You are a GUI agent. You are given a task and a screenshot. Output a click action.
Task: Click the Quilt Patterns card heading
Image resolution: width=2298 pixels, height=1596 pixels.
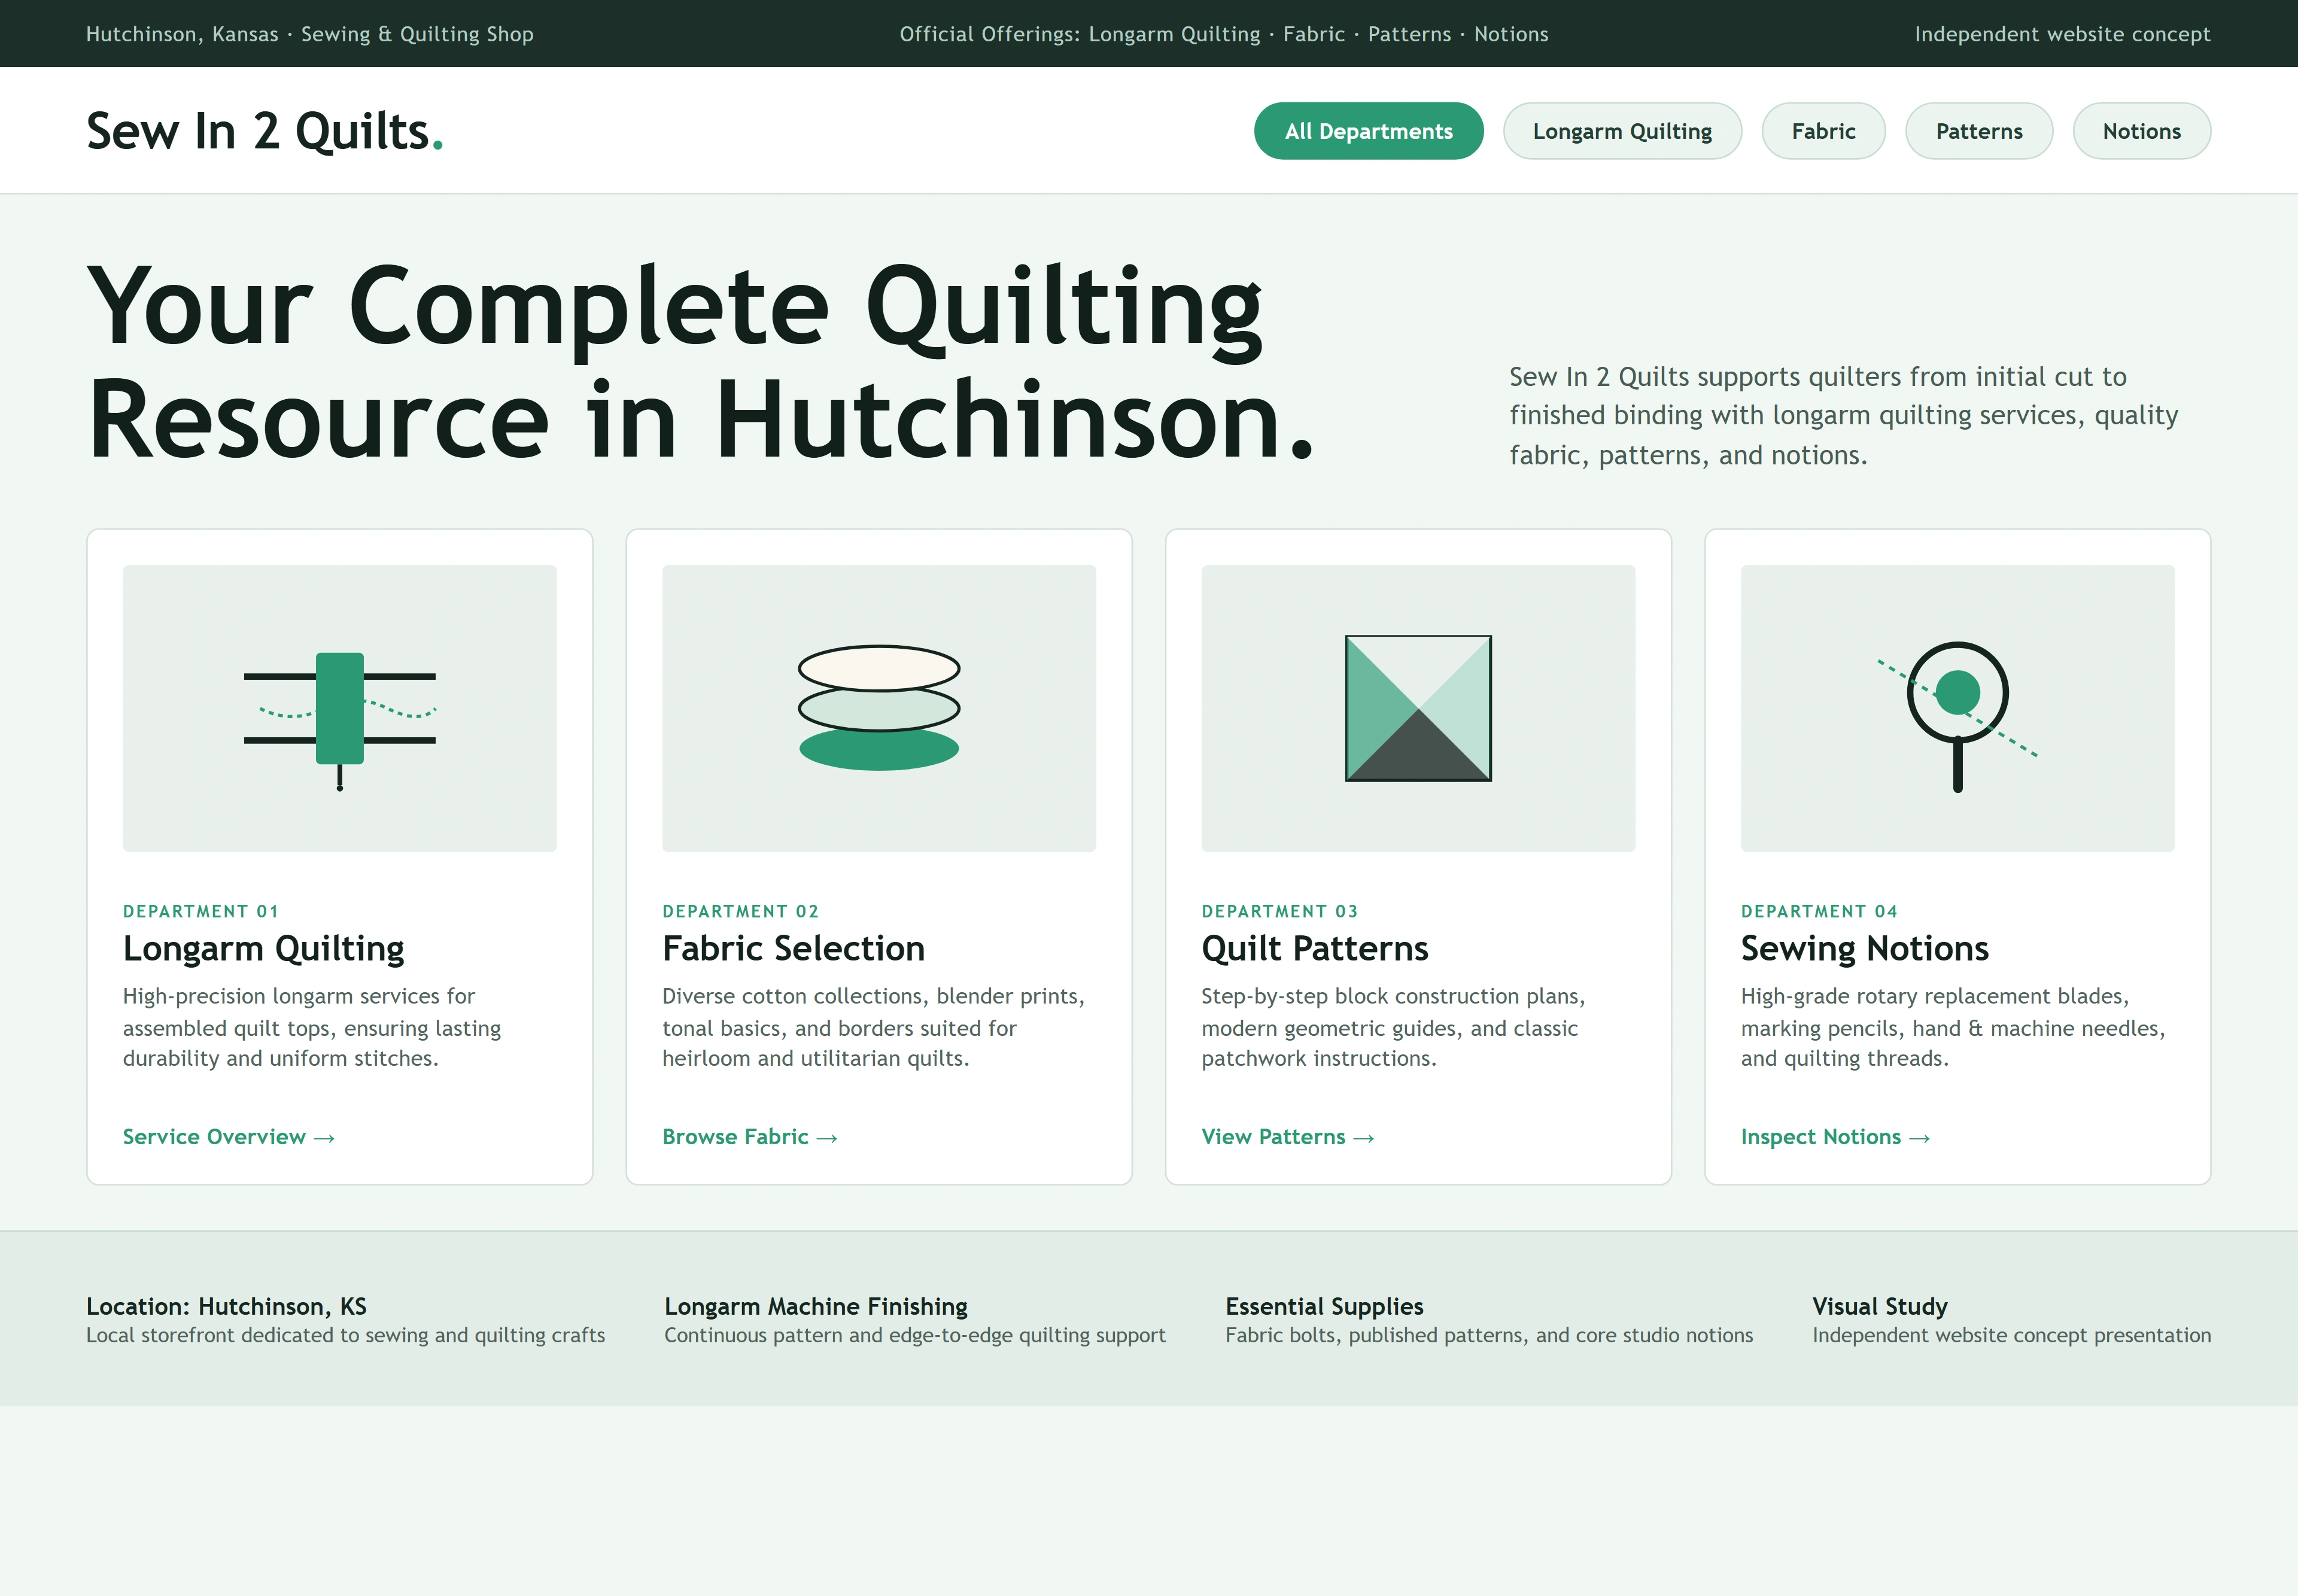tap(1314, 948)
